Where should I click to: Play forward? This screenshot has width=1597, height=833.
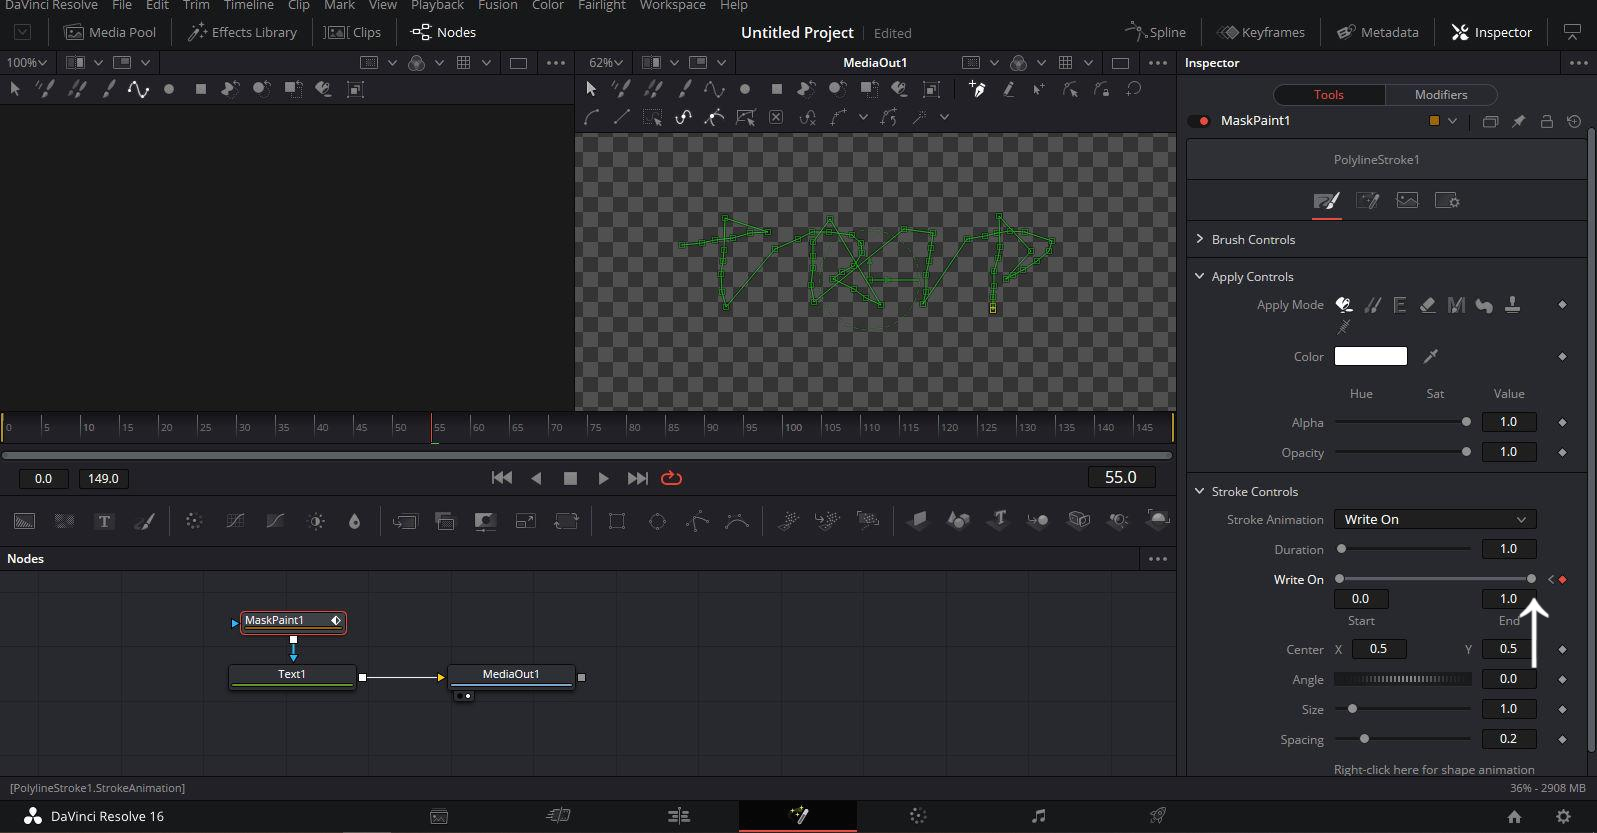click(x=603, y=478)
